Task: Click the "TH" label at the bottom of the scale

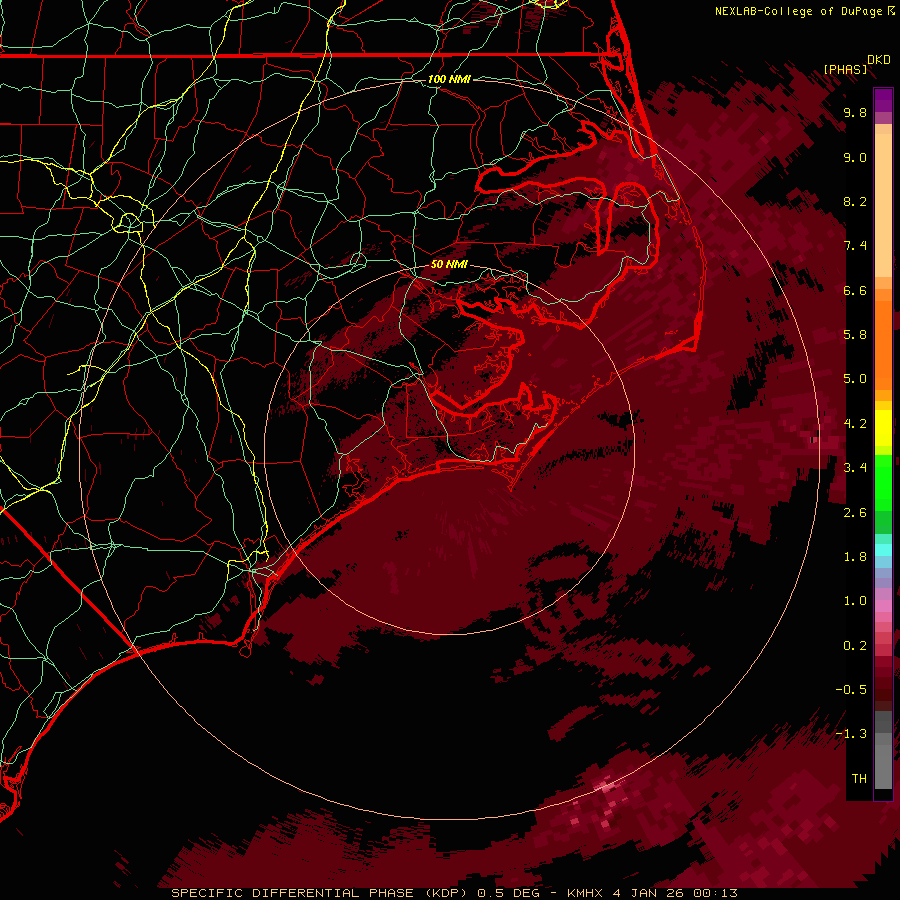Action: point(859,779)
